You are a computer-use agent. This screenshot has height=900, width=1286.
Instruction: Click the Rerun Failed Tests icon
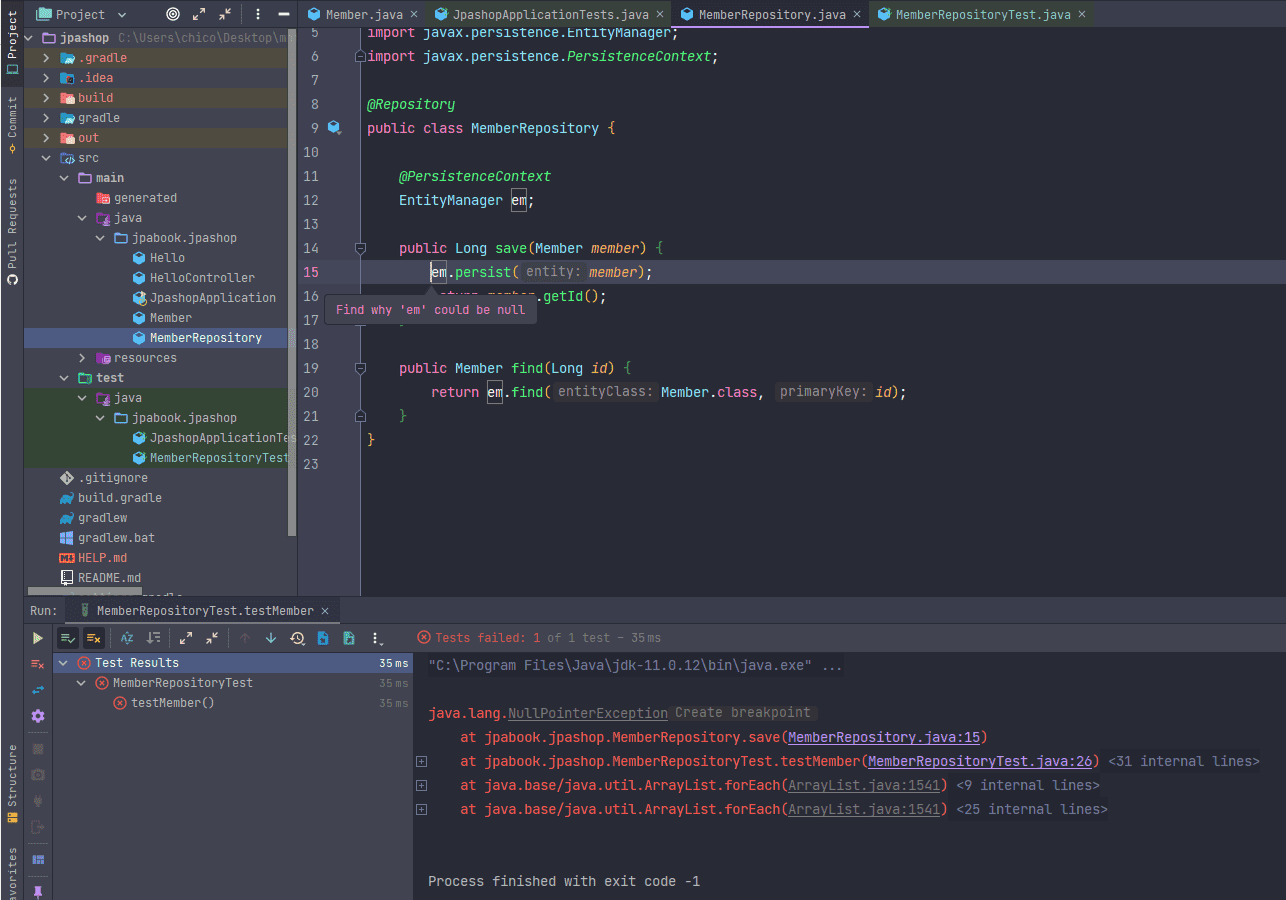click(x=38, y=664)
